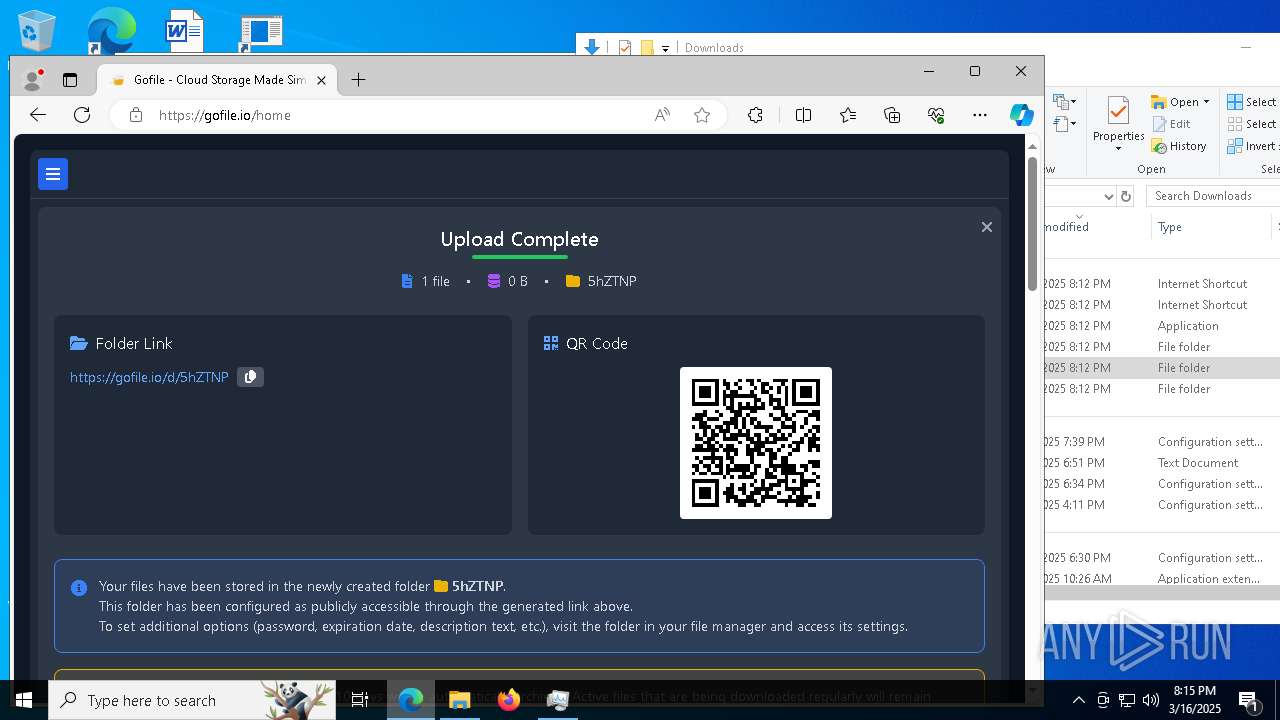Open Edge profile icon
Screen dimensions: 1280x720
coord(33,79)
